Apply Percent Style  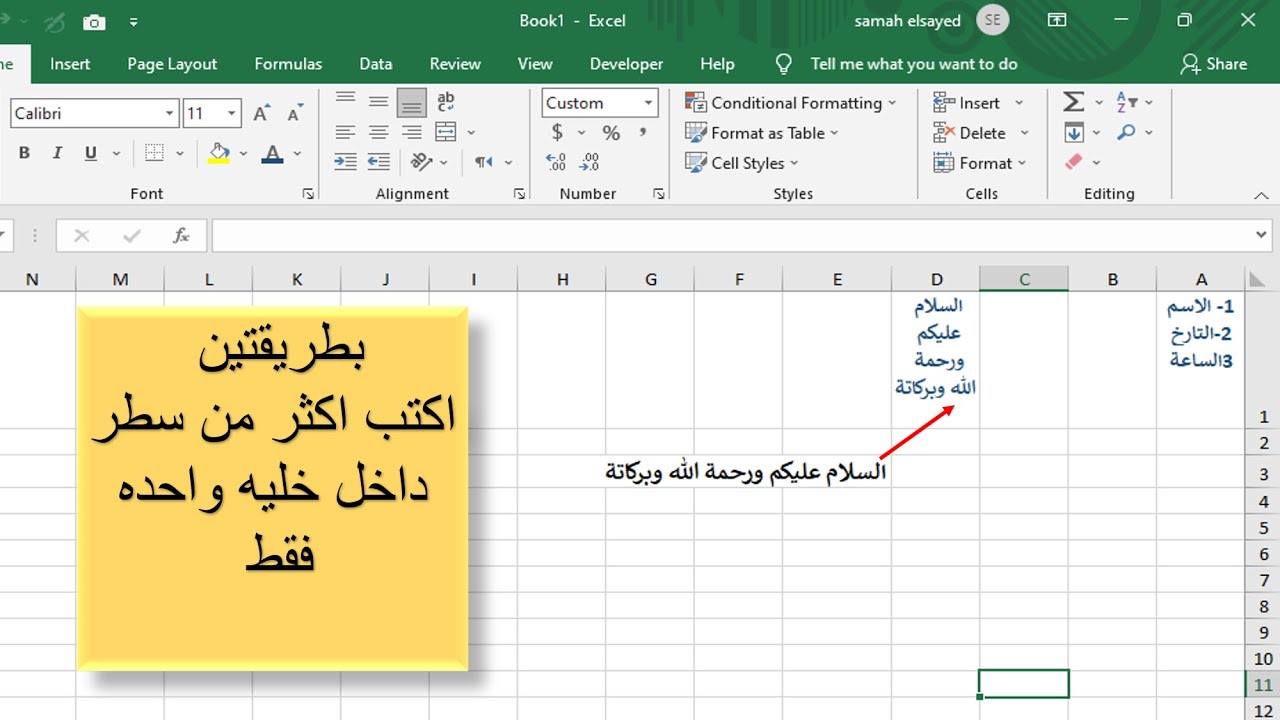point(611,133)
